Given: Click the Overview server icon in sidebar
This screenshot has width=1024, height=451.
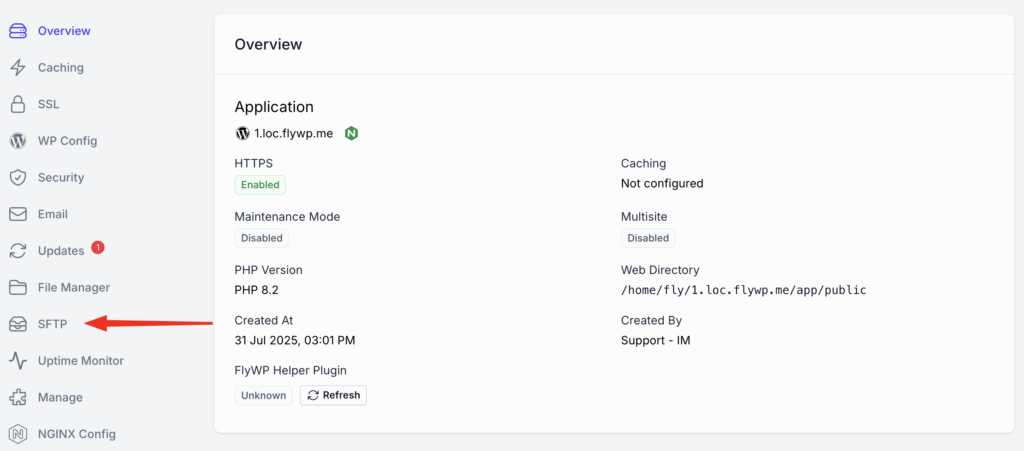Looking at the screenshot, I should (18, 31).
